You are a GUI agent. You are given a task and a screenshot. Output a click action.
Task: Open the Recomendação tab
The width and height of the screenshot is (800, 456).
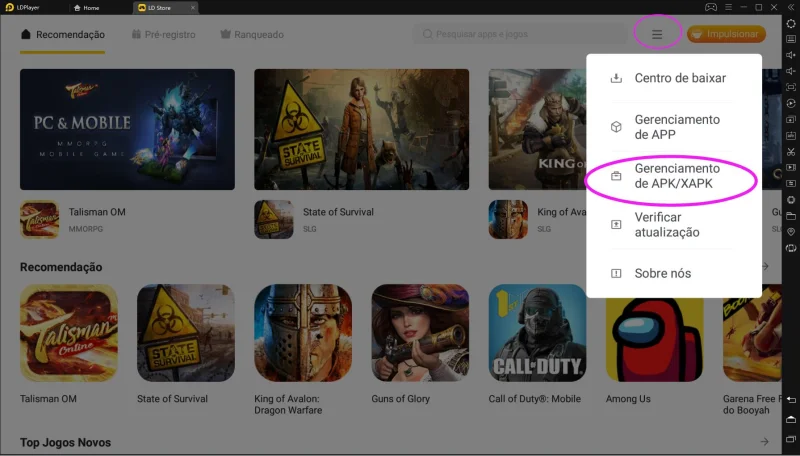coord(62,34)
